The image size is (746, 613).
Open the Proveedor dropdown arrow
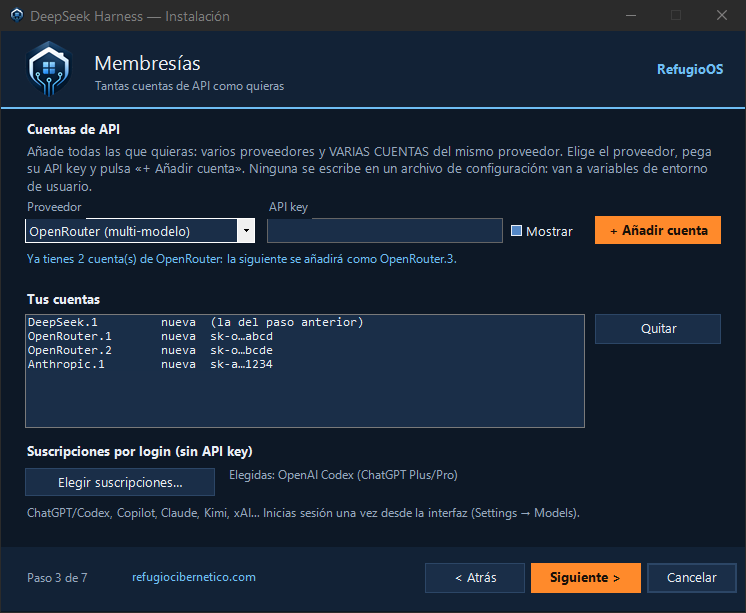point(246,231)
